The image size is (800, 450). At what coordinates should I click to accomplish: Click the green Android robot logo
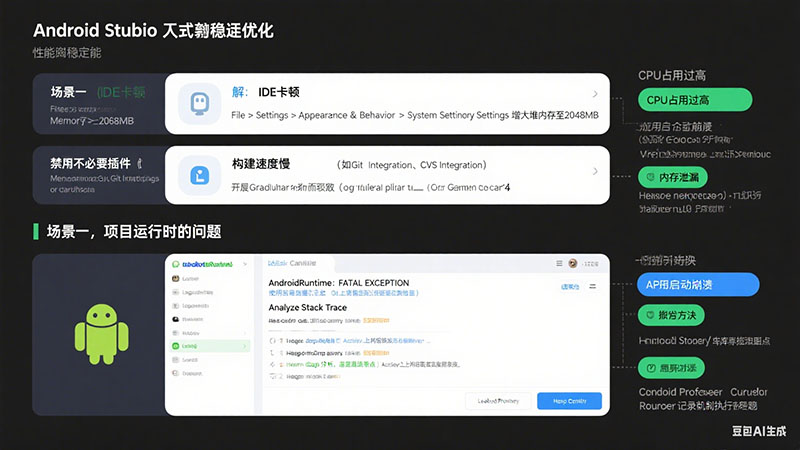(x=102, y=334)
